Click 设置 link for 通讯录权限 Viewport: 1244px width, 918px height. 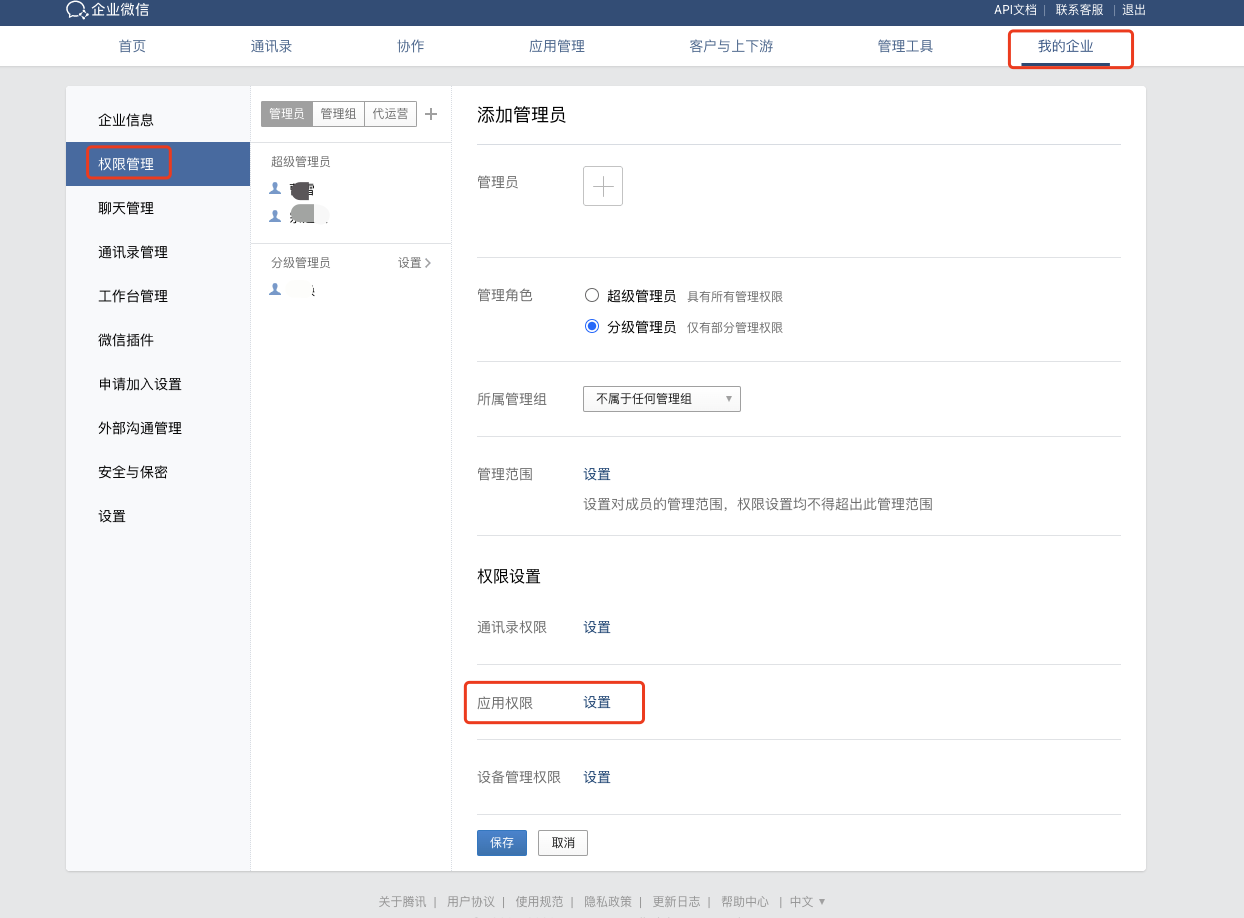tap(597, 627)
